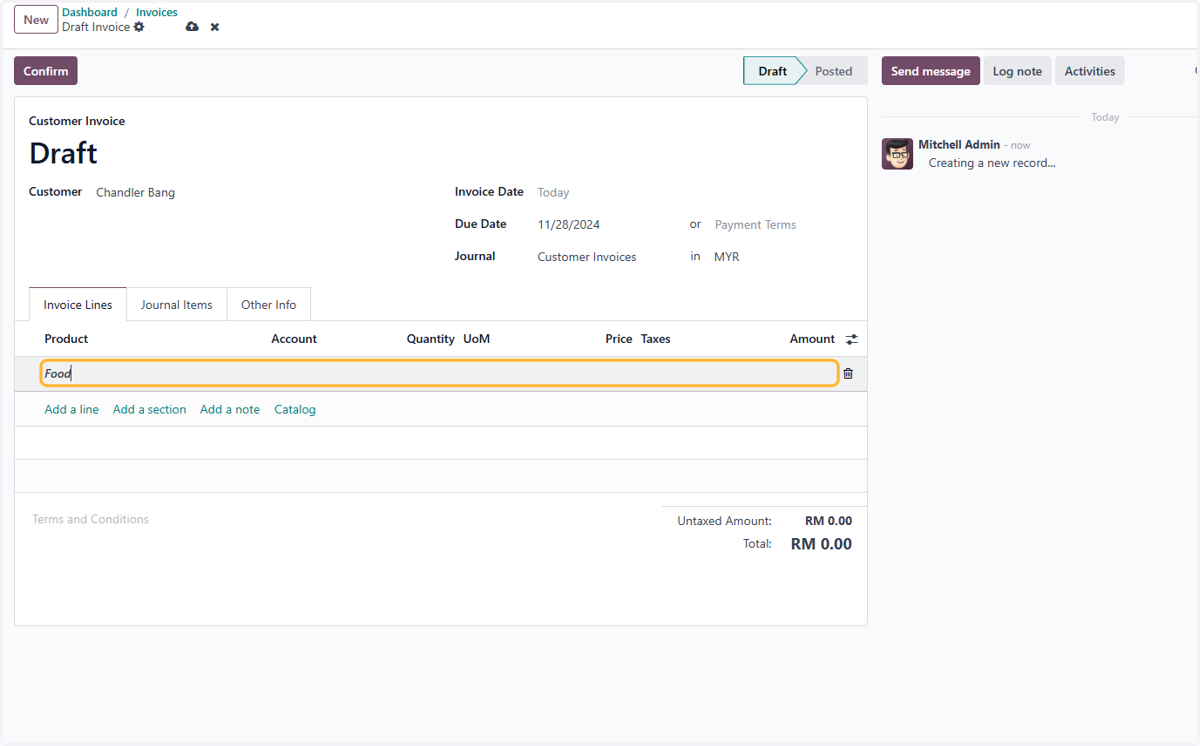
Task: Click the Mitchell Admin name in chatter
Action: point(959,145)
